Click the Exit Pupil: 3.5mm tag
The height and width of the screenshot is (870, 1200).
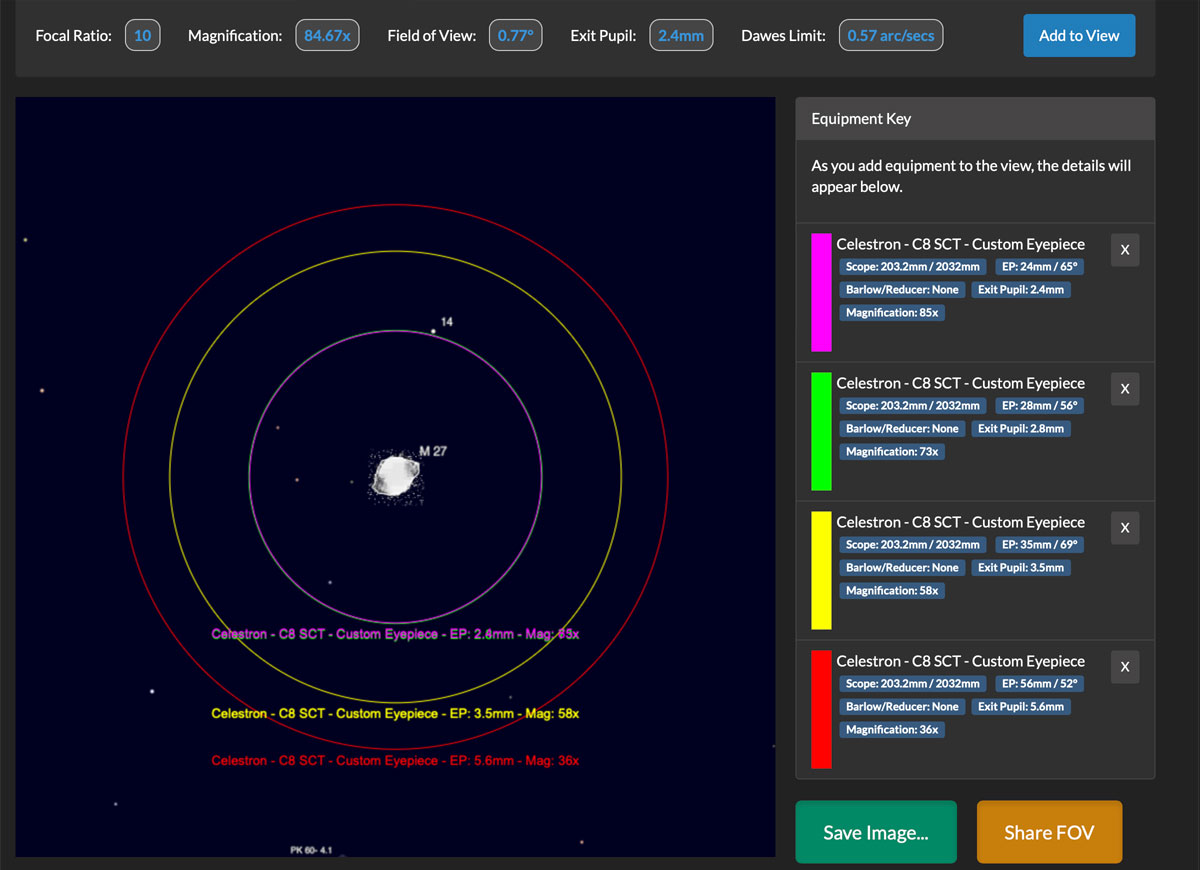pyautogui.click(x=1021, y=567)
